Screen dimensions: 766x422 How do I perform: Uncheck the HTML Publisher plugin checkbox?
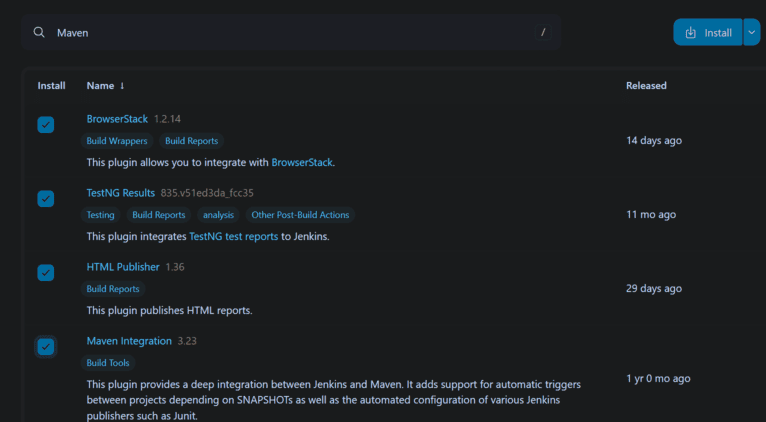[46, 273]
